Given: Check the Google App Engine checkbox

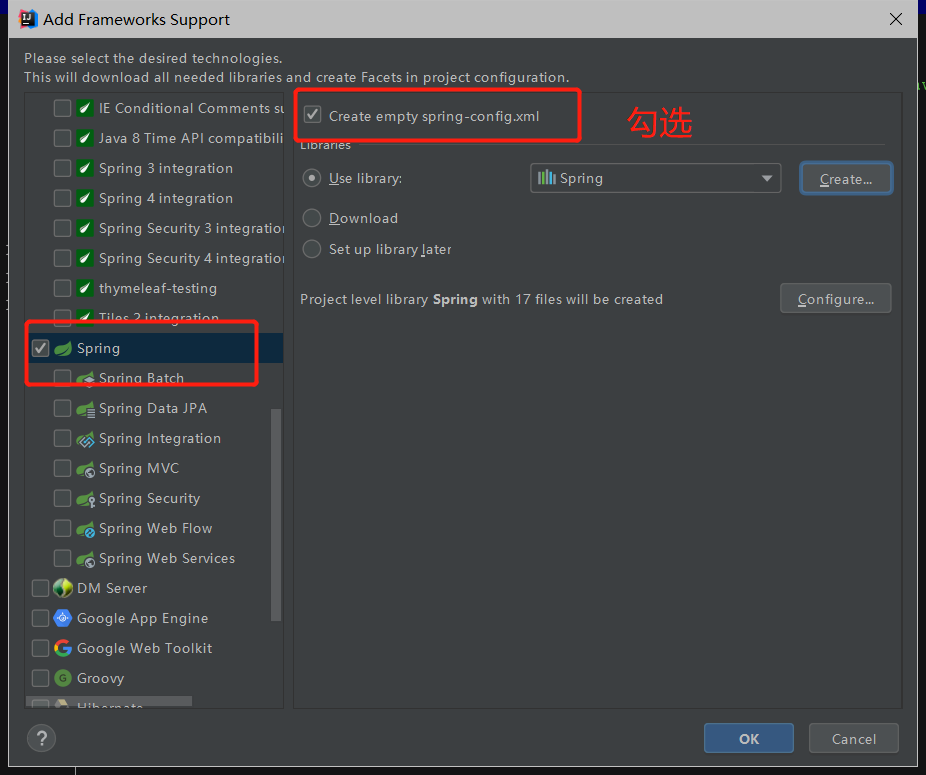Looking at the screenshot, I should pyautogui.click(x=40, y=618).
